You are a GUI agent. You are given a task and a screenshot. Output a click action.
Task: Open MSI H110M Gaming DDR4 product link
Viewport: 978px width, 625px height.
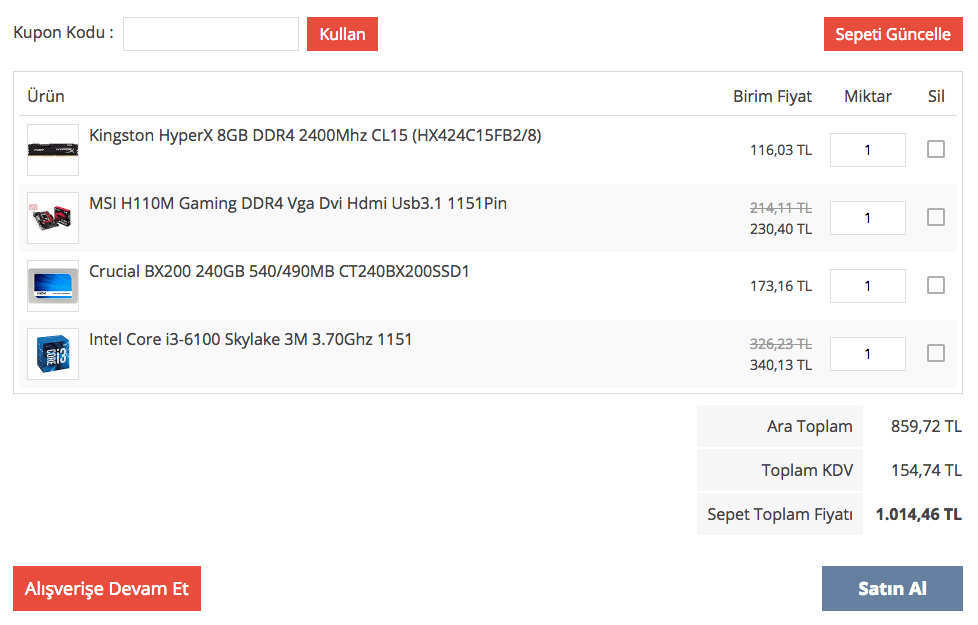[x=298, y=203]
